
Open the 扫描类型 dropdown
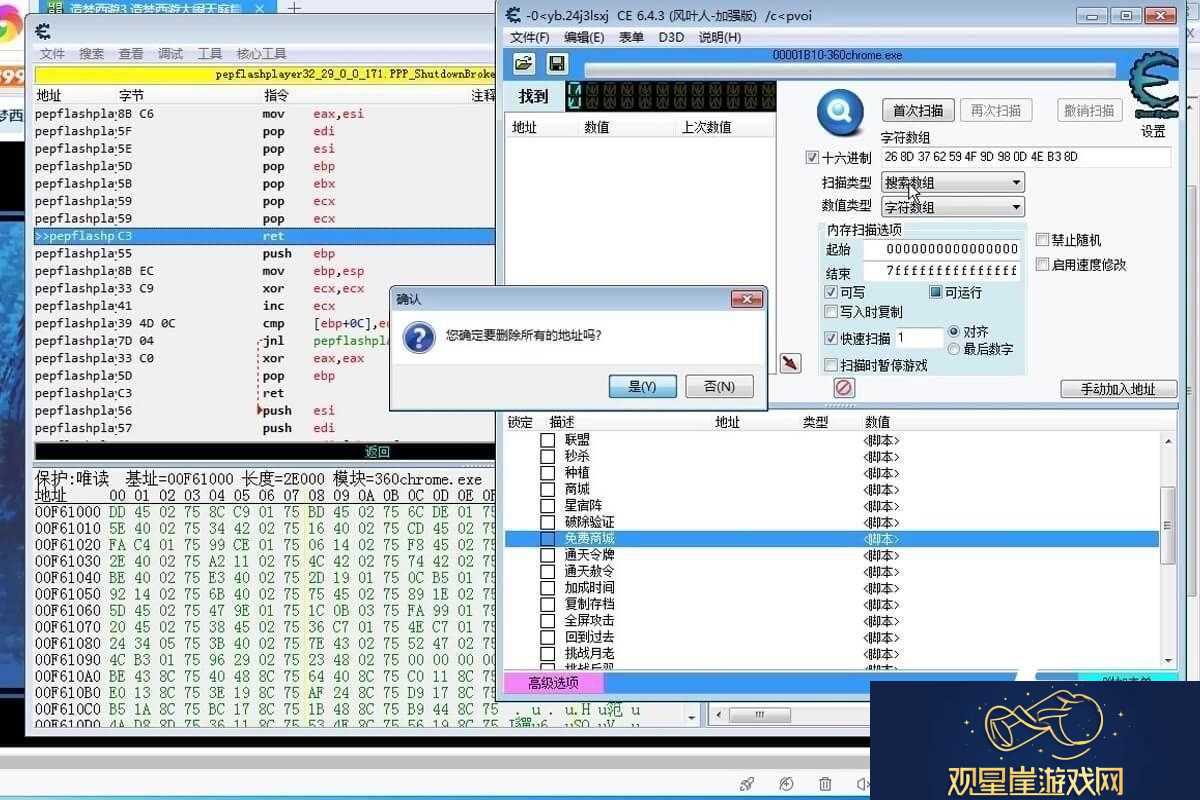pyautogui.click(x=953, y=183)
